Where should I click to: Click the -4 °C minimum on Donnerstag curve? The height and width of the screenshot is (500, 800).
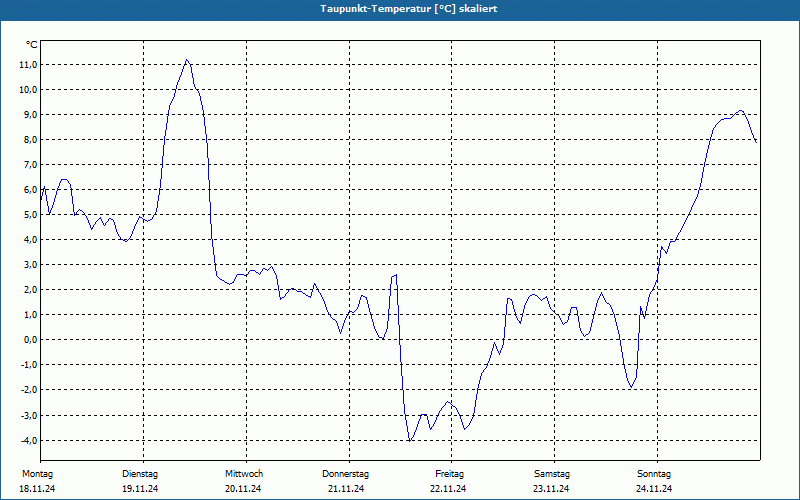tap(410, 441)
